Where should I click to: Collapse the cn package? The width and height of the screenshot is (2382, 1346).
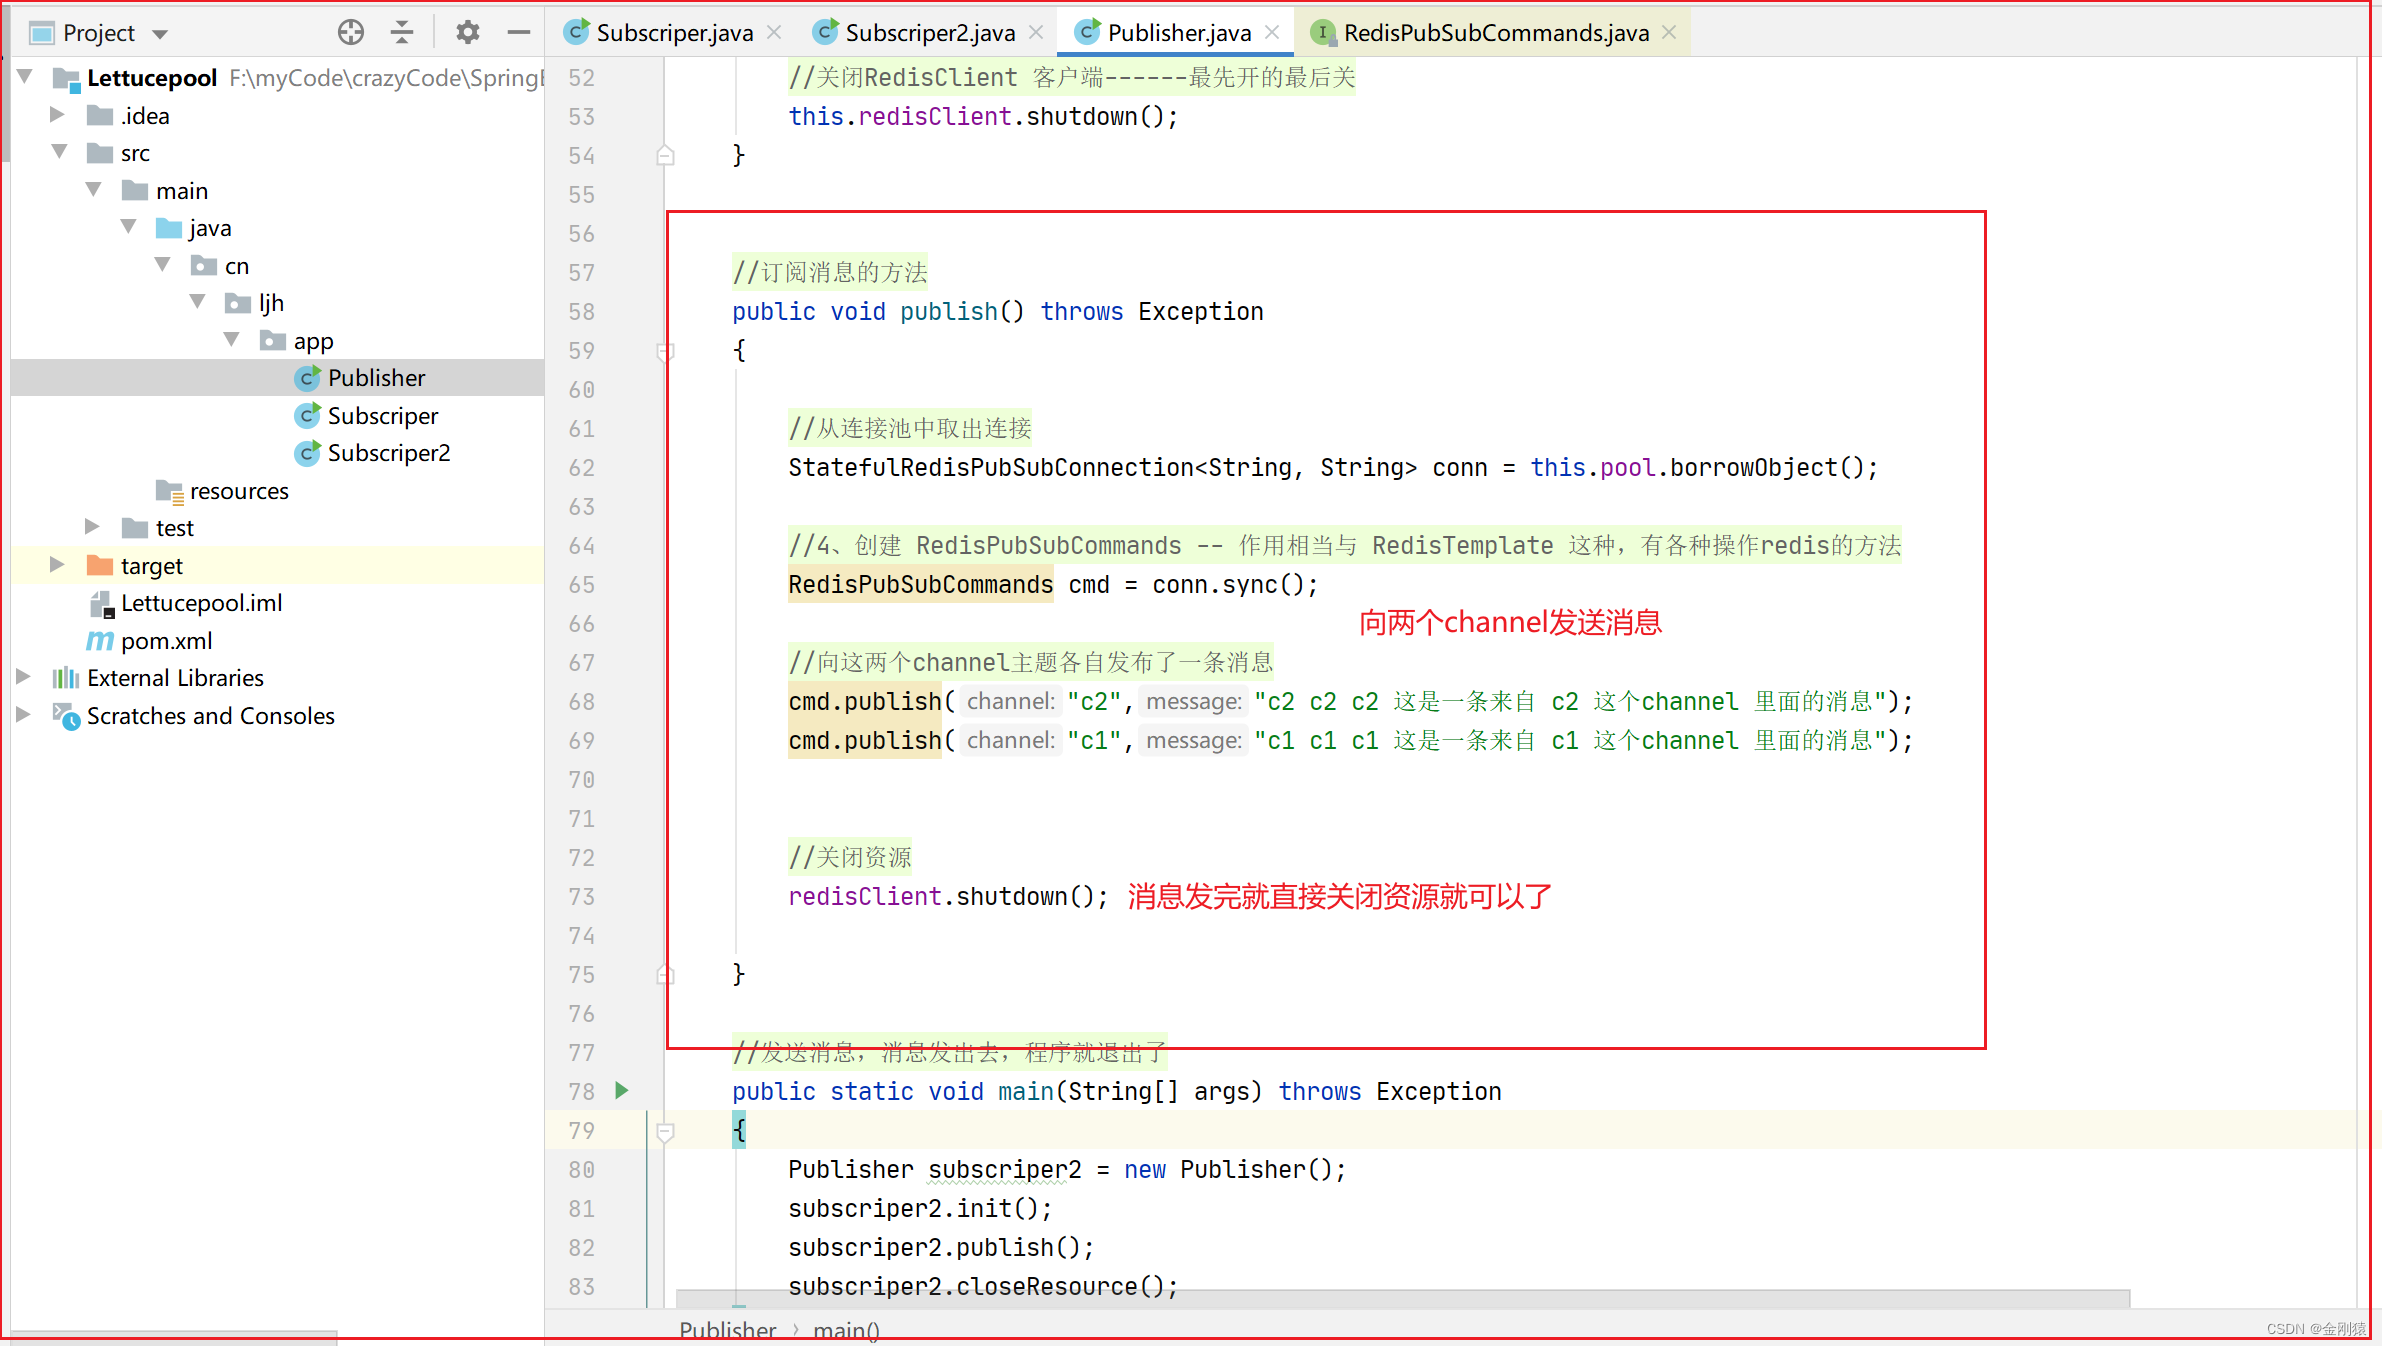pyautogui.click(x=163, y=265)
